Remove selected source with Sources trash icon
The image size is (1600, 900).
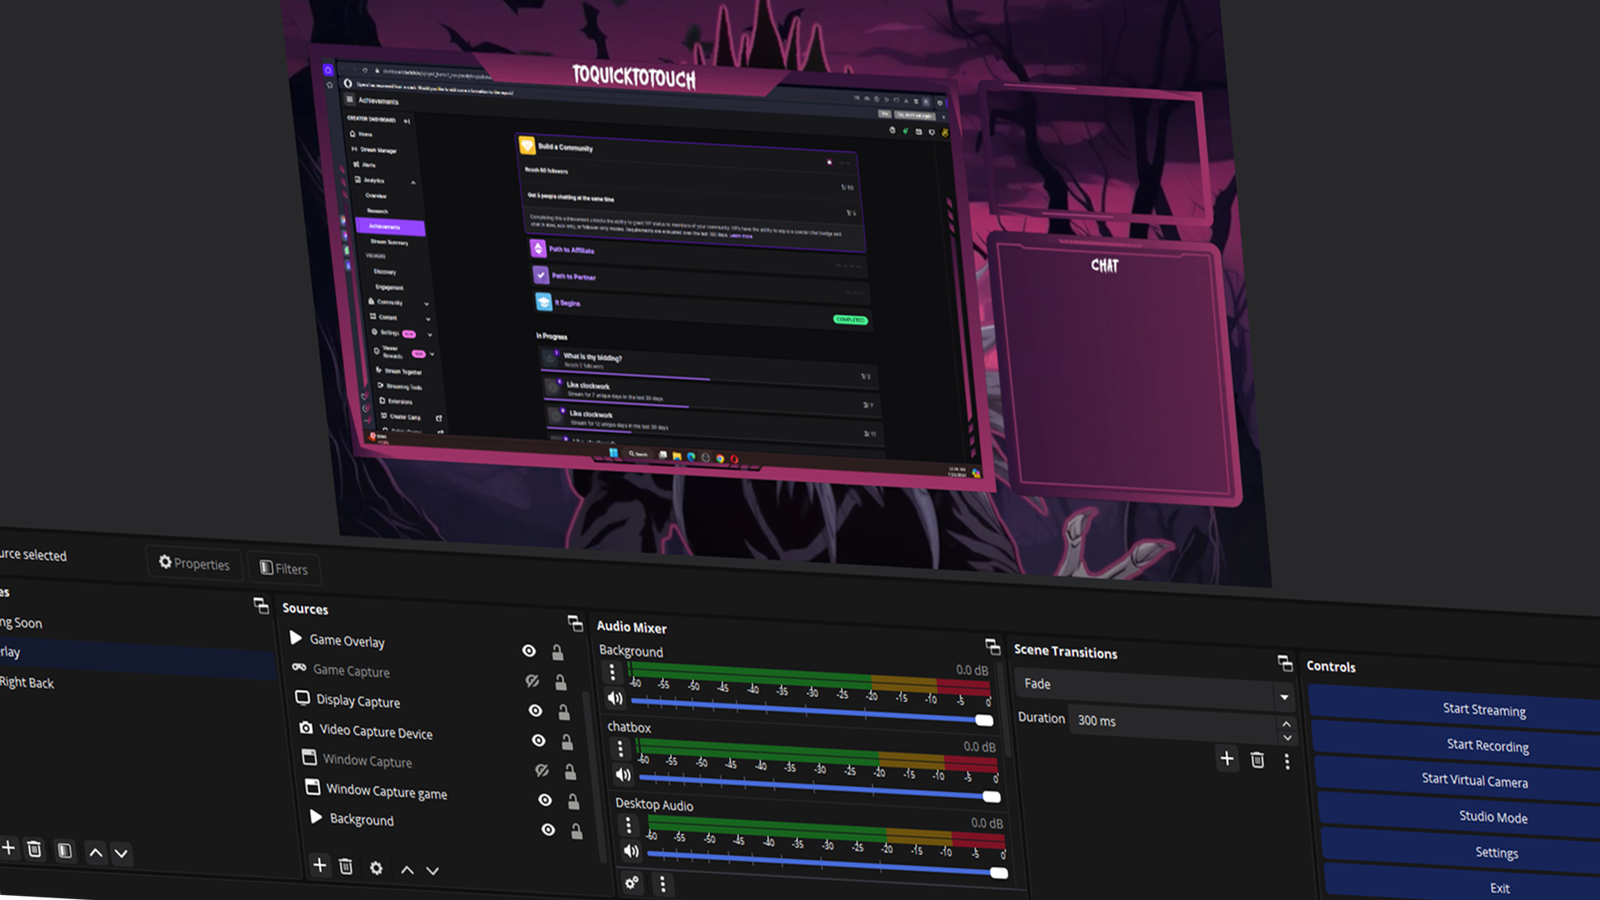pyautogui.click(x=346, y=866)
